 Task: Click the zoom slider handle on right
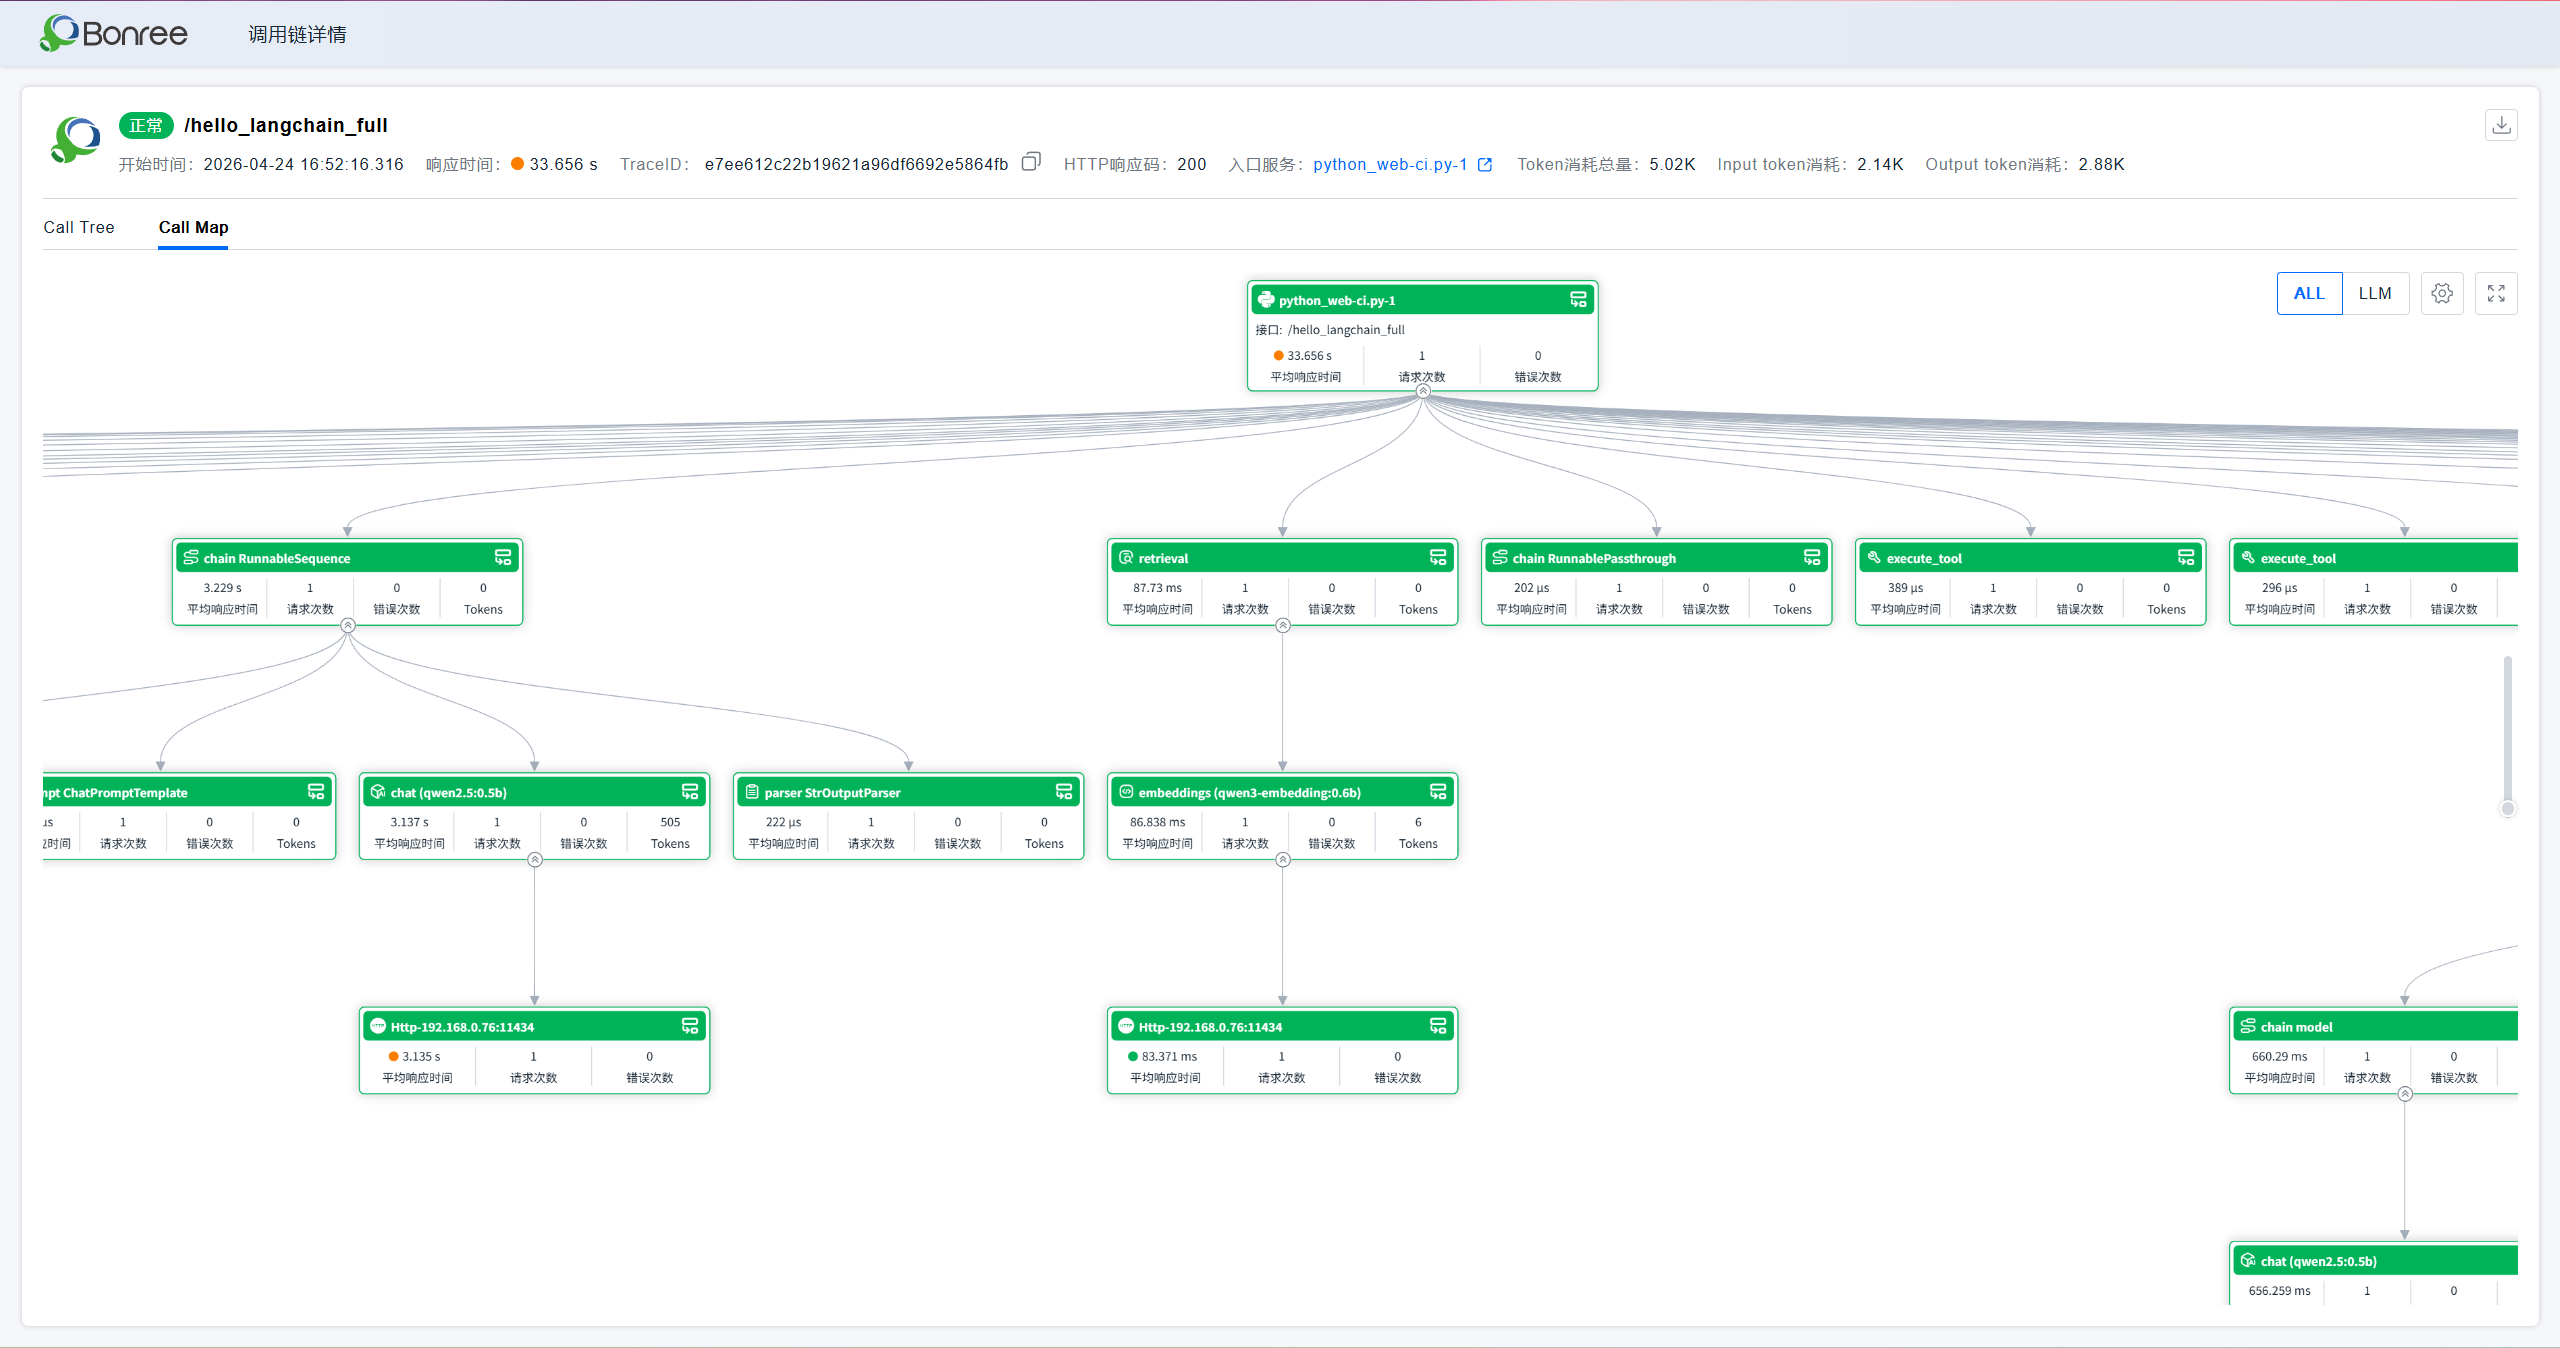2507,808
